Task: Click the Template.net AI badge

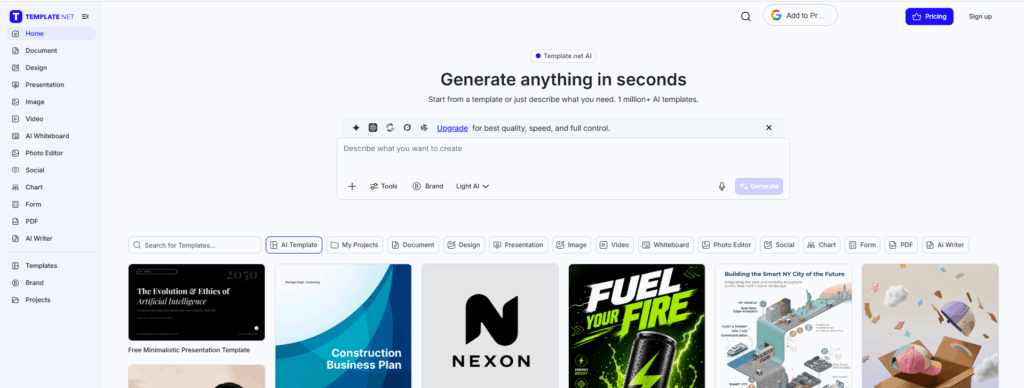Action: pyautogui.click(x=563, y=56)
